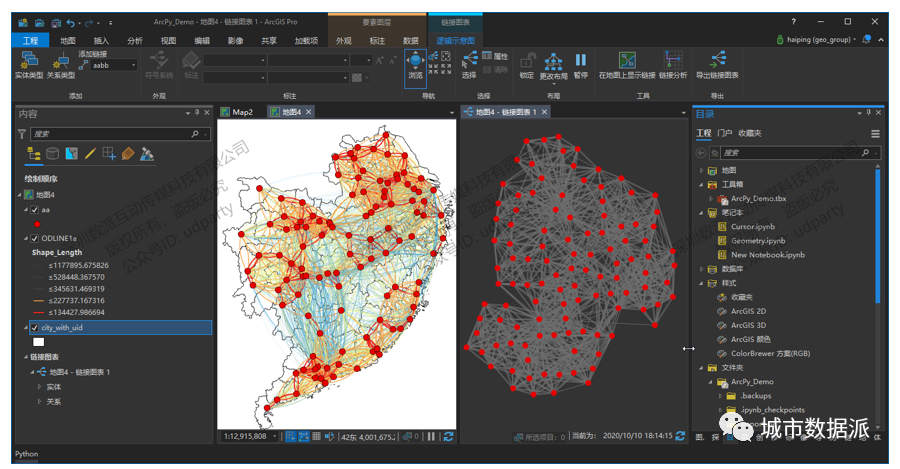The height and width of the screenshot is (469, 900).
Task: Open the 目录 pane hamburger menu
Action: coord(875,134)
